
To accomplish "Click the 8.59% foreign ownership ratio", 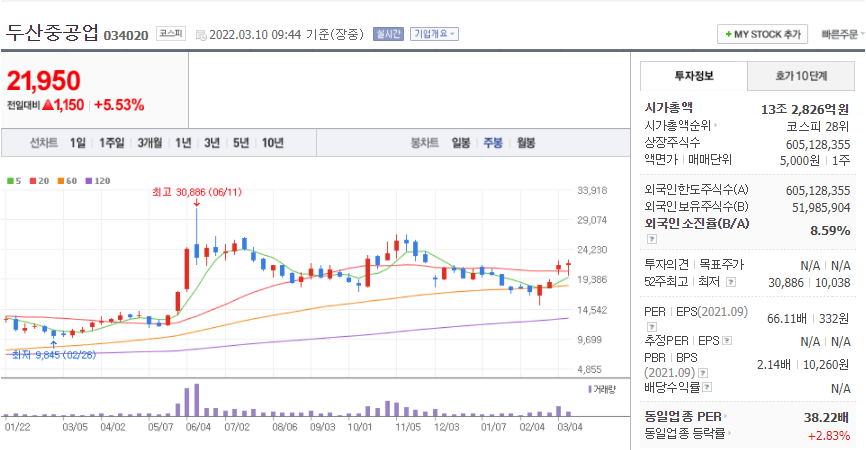I will pyautogui.click(x=830, y=230).
